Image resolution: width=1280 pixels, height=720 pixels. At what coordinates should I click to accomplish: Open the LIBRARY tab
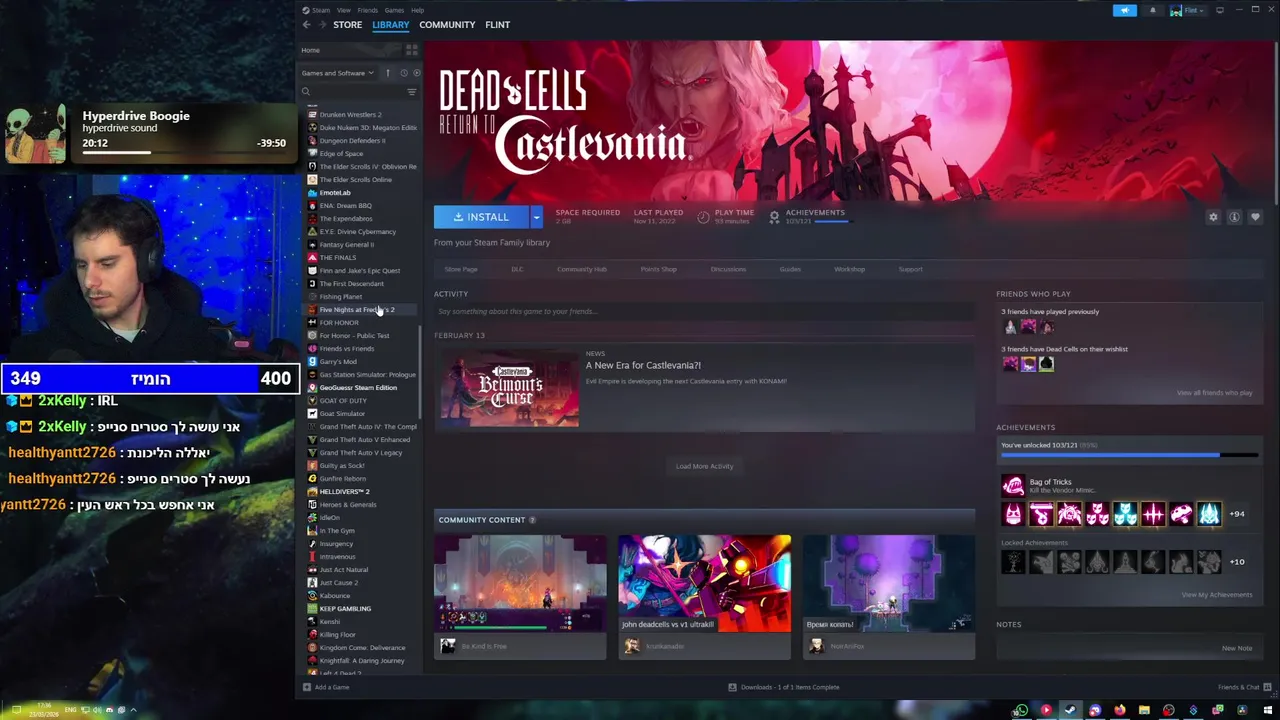click(390, 24)
